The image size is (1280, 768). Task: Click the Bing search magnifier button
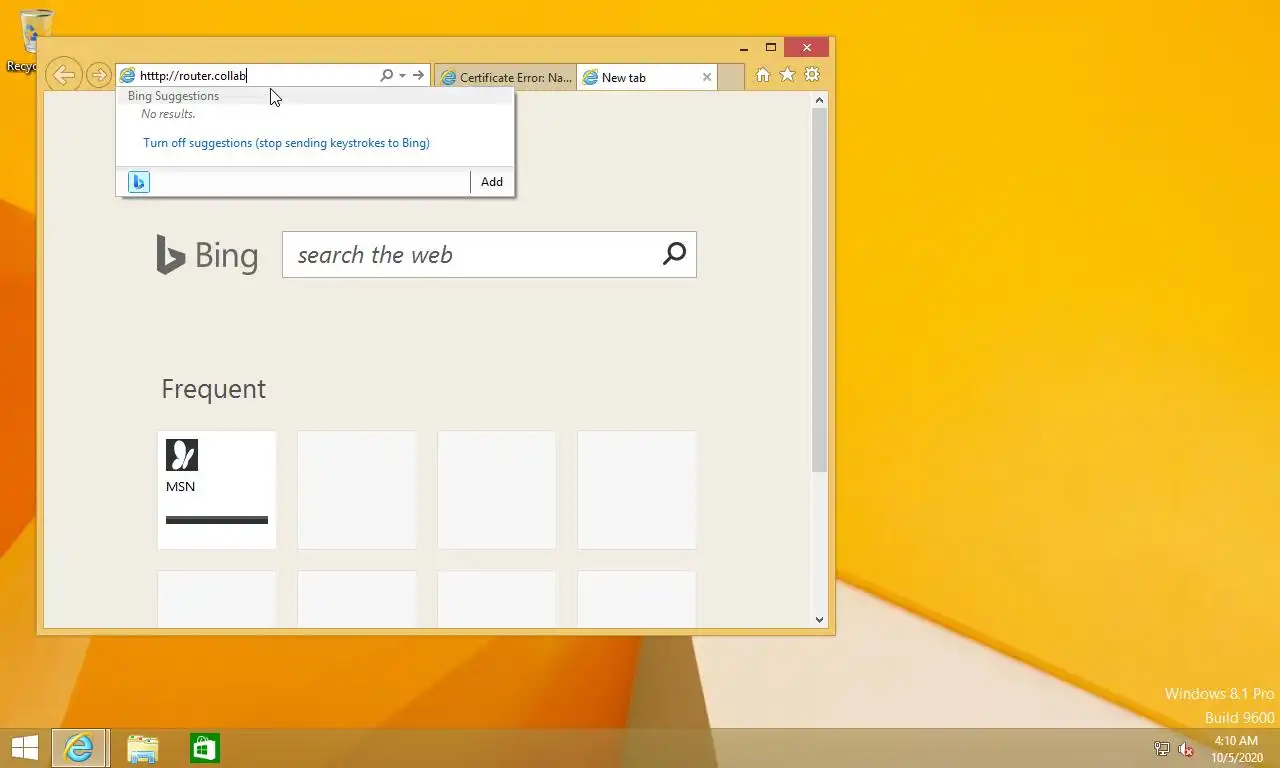pos(675,254)
